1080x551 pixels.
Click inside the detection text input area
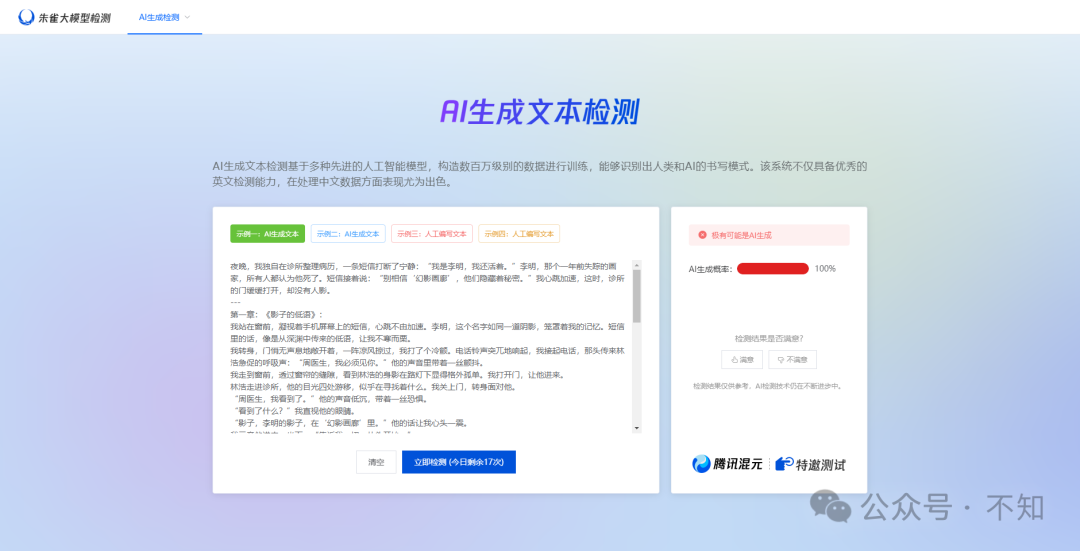coord(430,350)
